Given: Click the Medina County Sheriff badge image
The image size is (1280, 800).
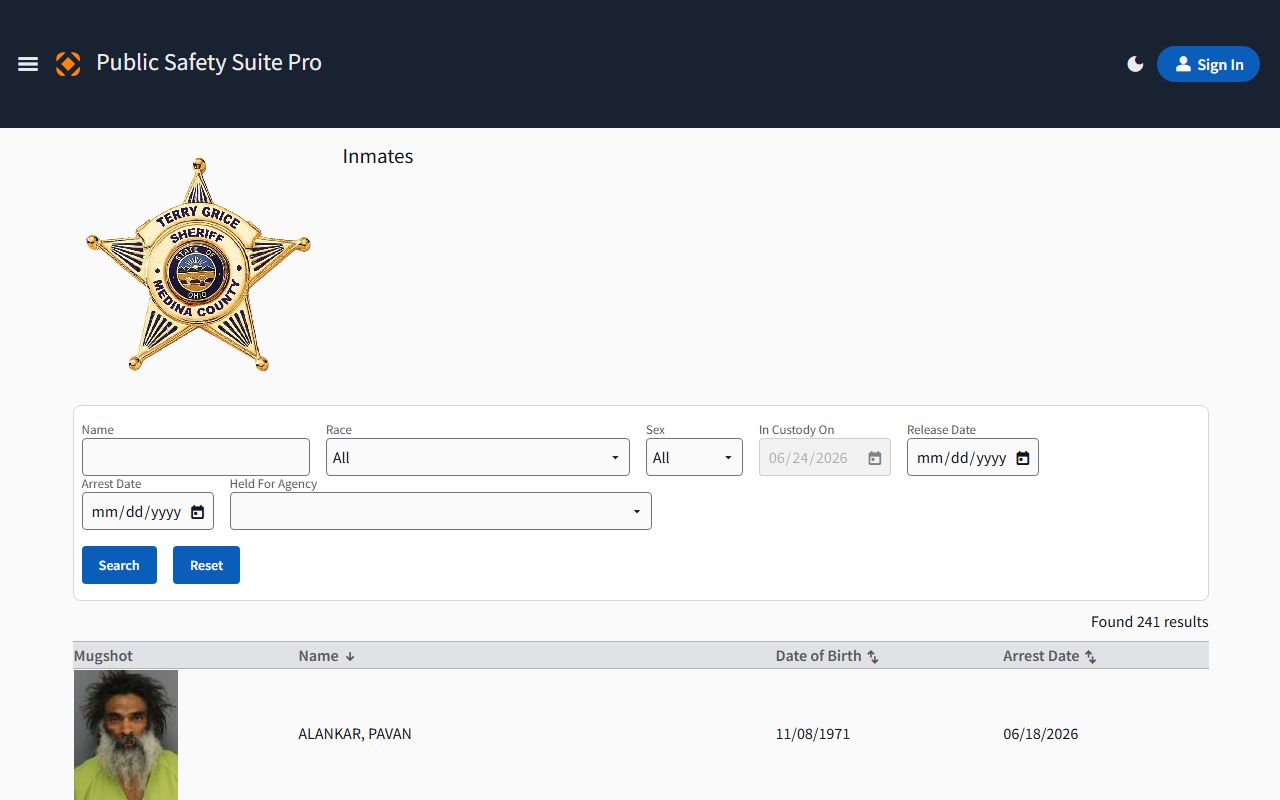Looking at the screenshot, I should pyautogui.click(x=198, y=265).
